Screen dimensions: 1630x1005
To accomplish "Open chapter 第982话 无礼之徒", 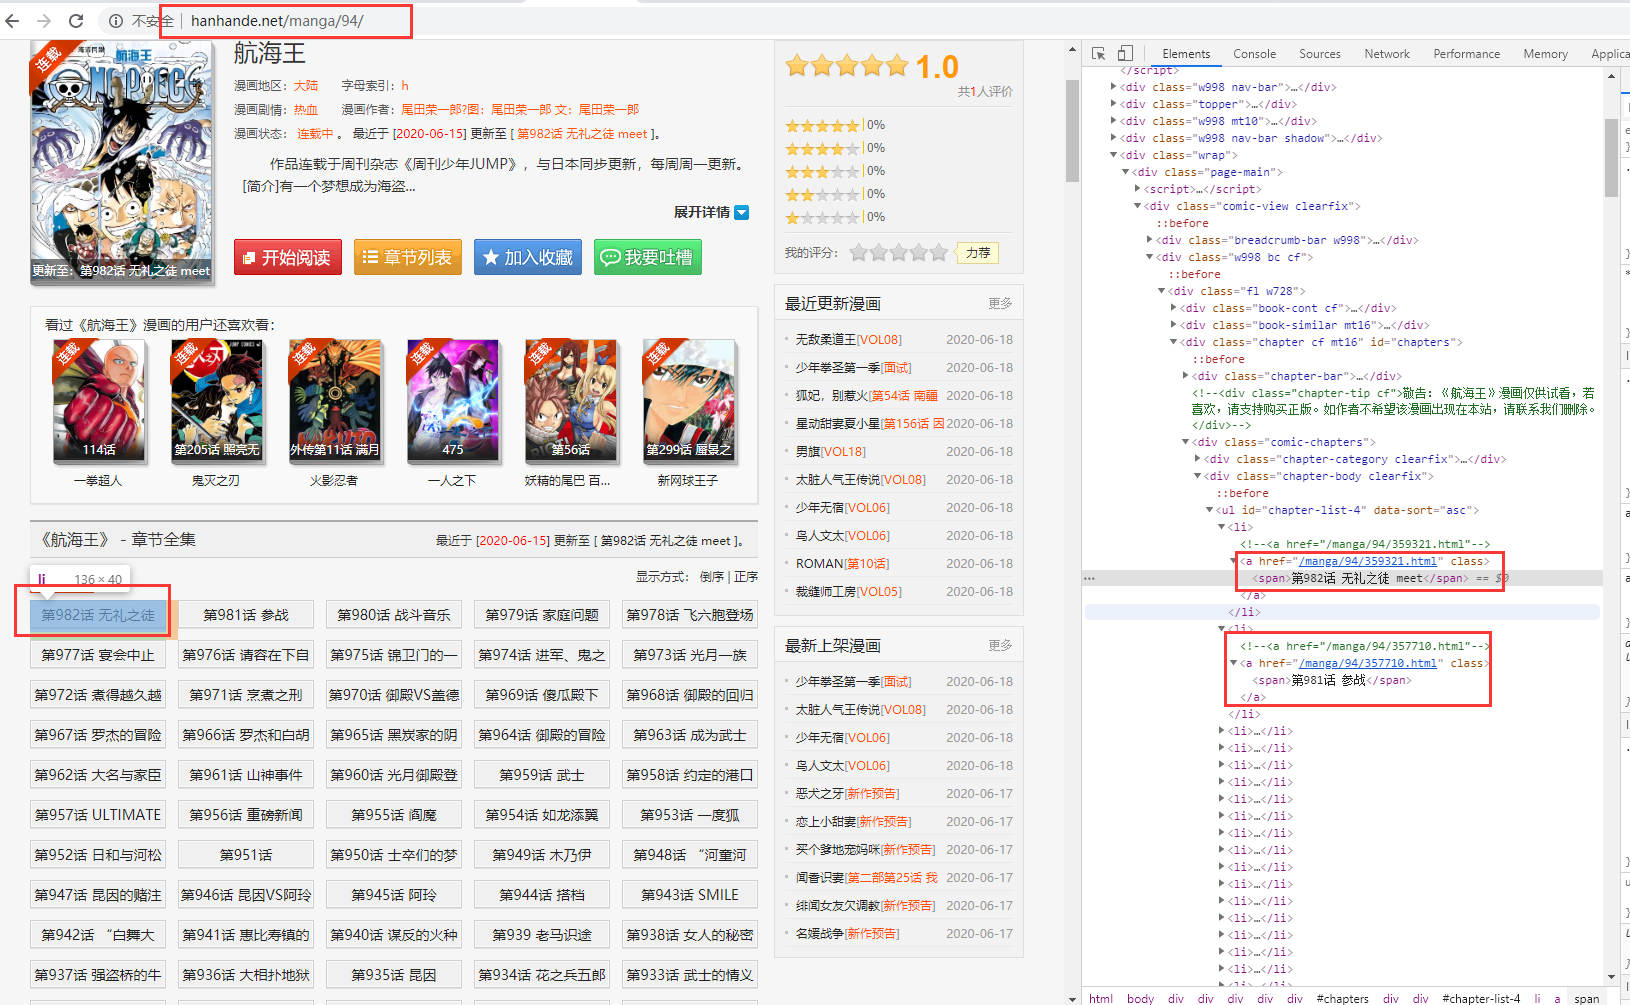I will (x=98, y=615).
